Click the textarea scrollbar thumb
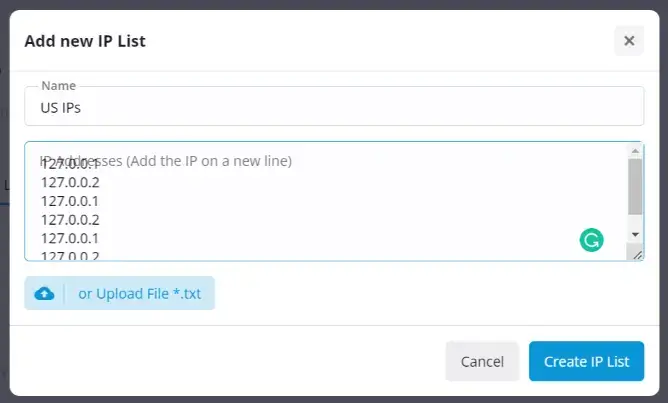 (635, 187)
